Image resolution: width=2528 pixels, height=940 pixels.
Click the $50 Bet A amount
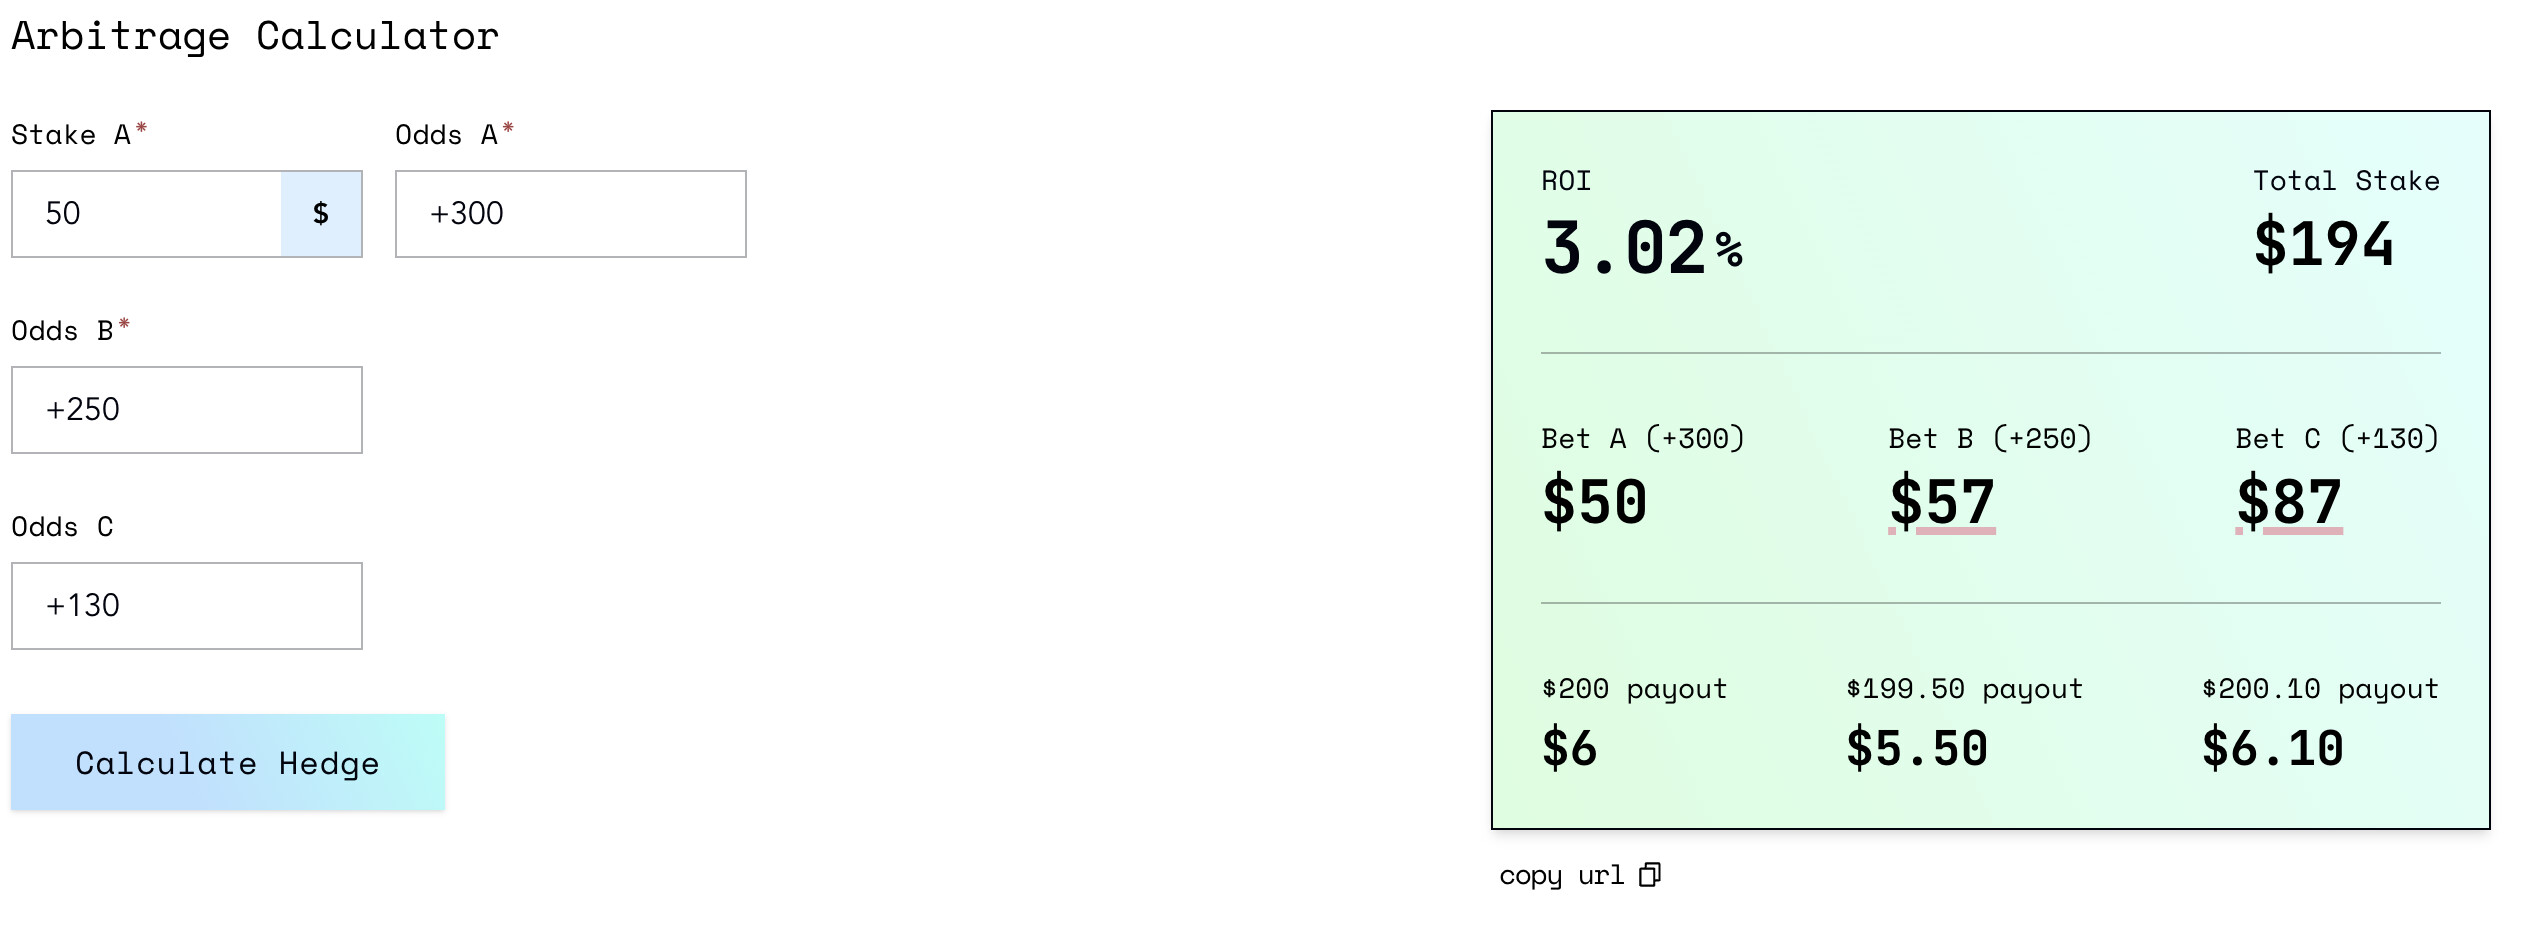[x=1594, y=502]
